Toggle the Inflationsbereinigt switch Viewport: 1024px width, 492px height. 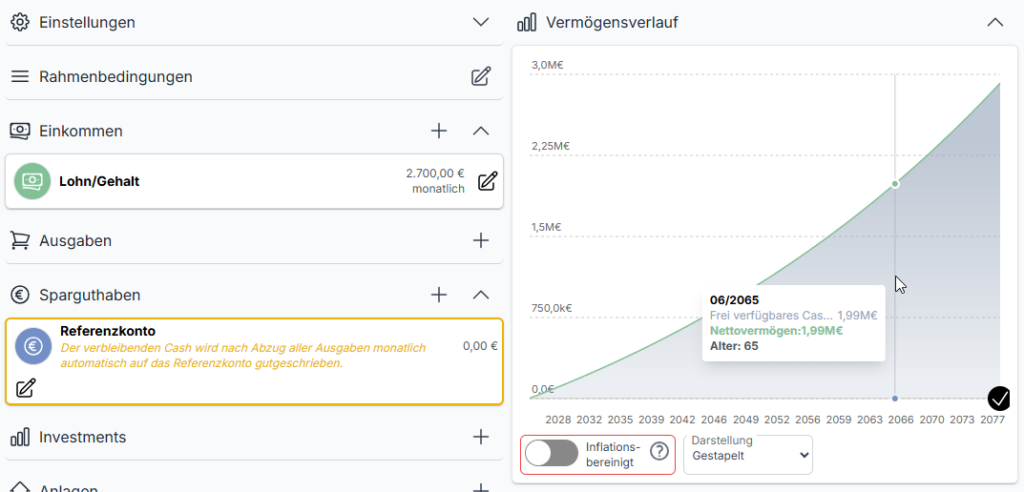coord(552,453)
